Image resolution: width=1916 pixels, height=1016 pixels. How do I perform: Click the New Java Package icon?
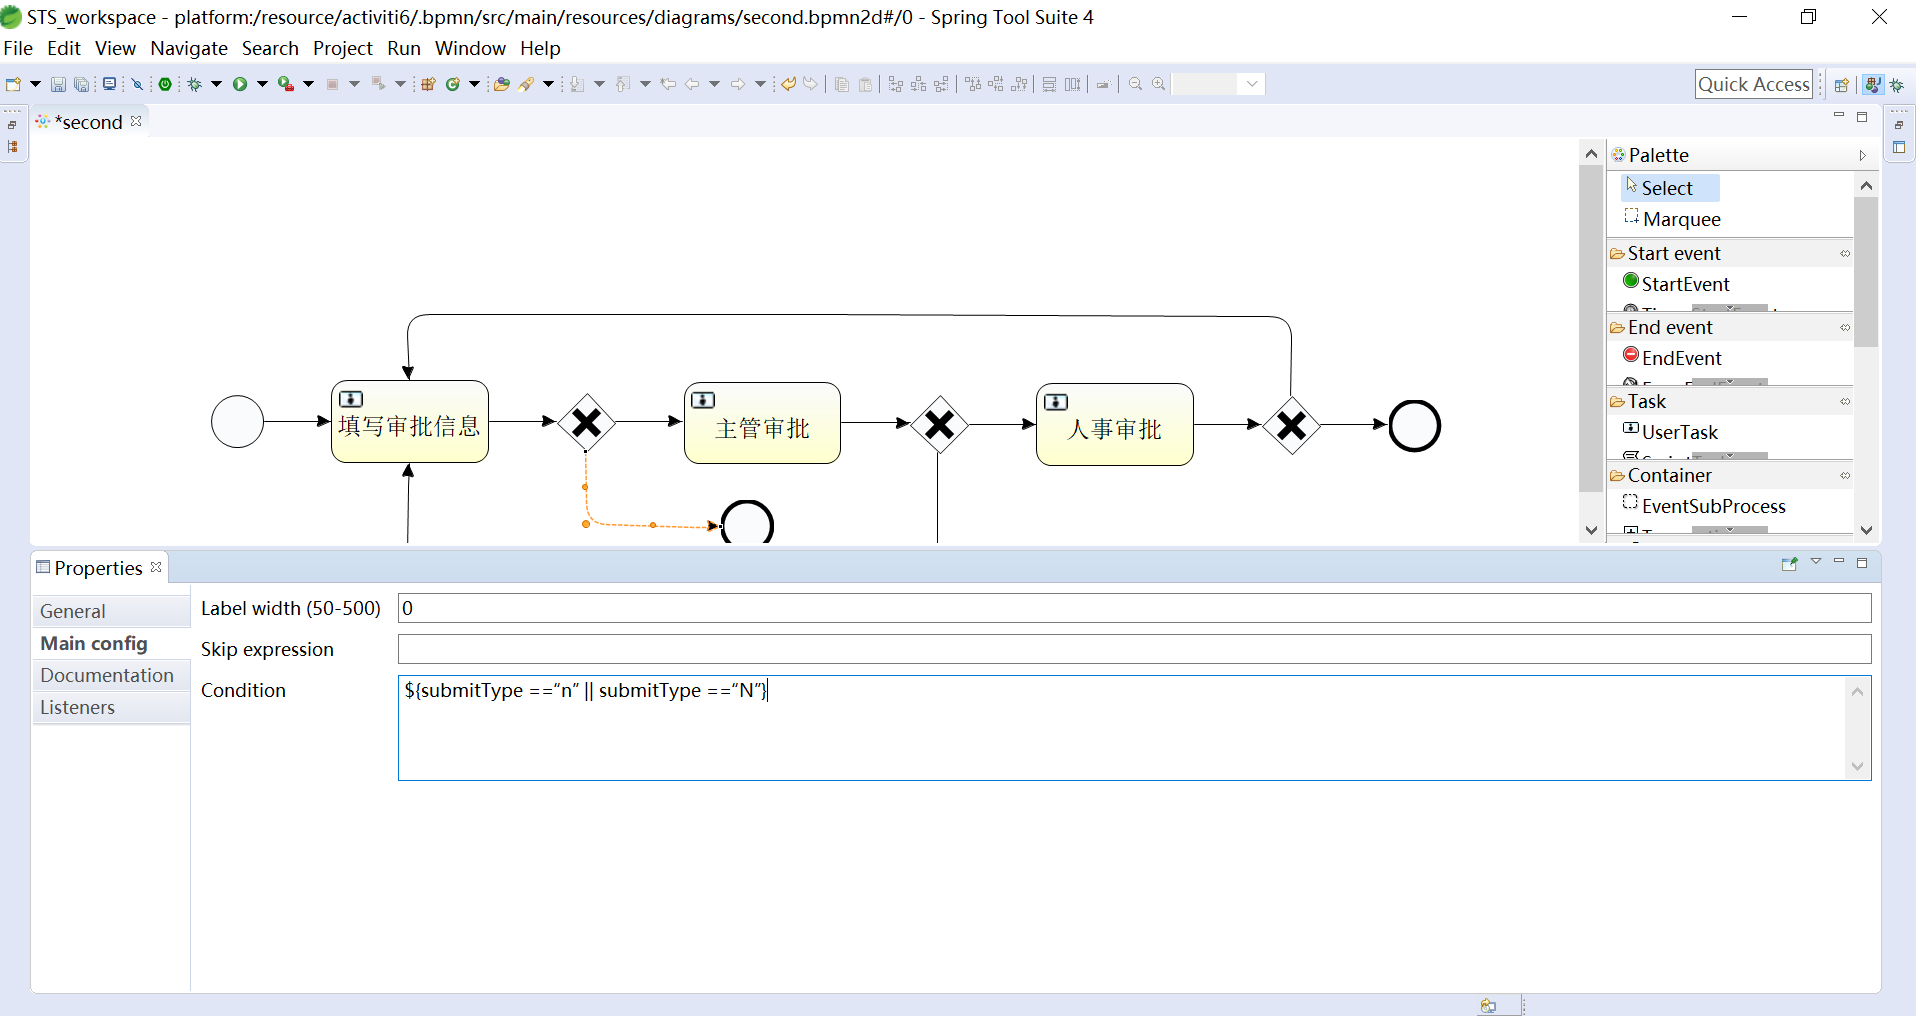pyautogui.click(x=428, y=84)
